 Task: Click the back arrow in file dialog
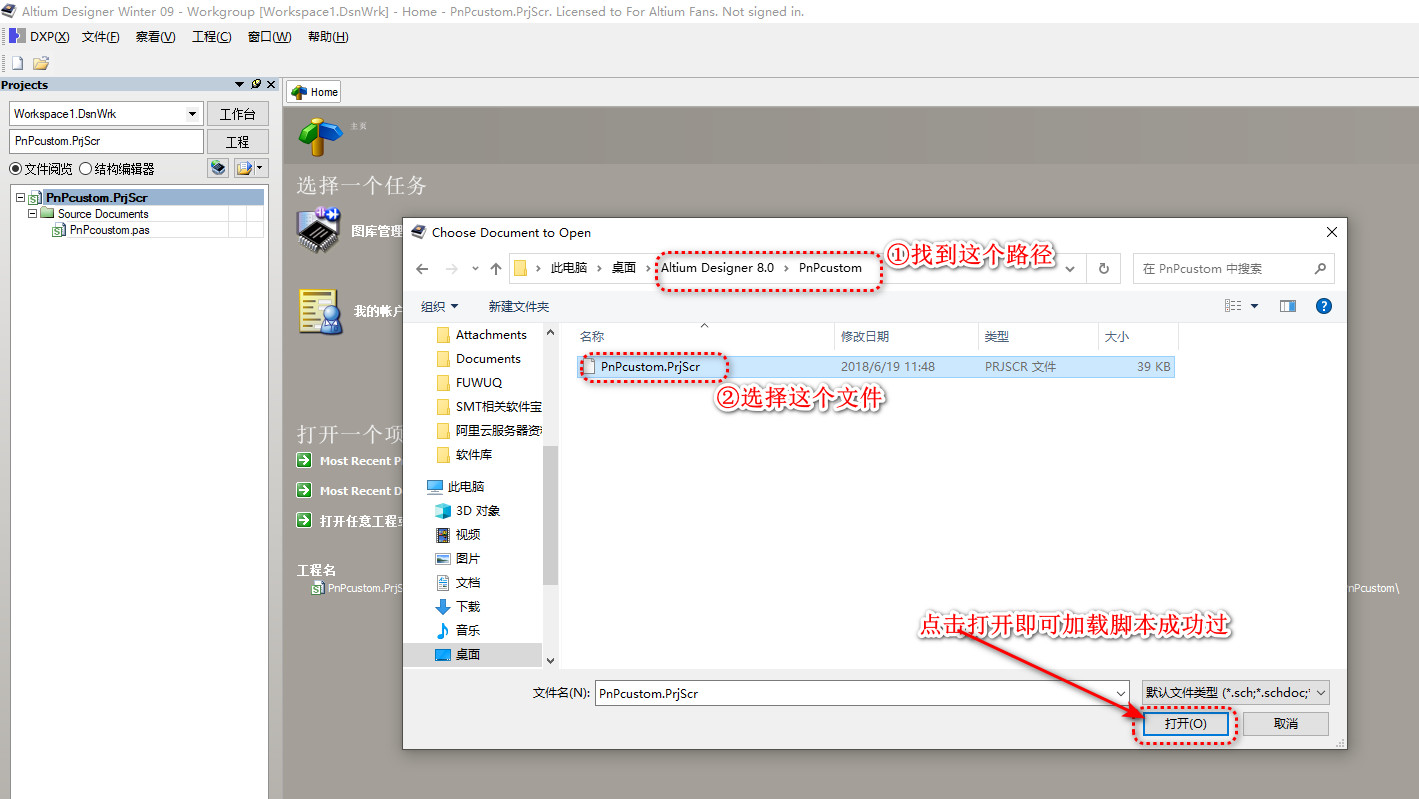tap(422, 268)
